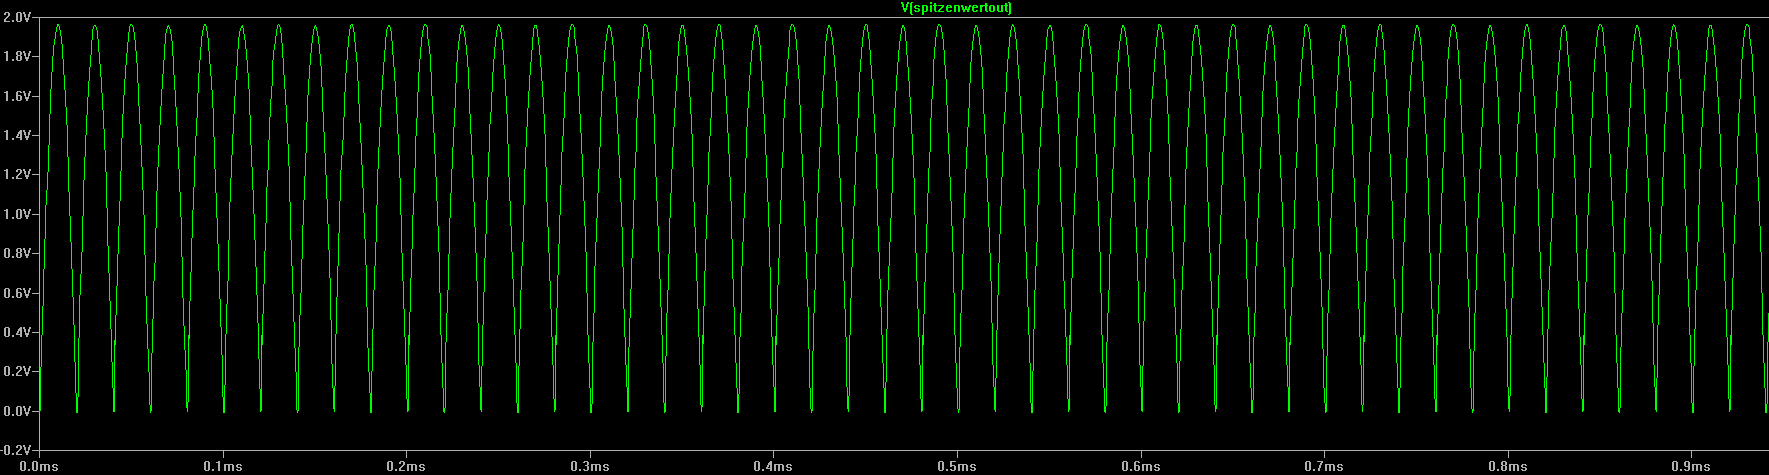Click the 0.6V vertical axis label
Screen dimensions: 1769x475
[16, 293]
